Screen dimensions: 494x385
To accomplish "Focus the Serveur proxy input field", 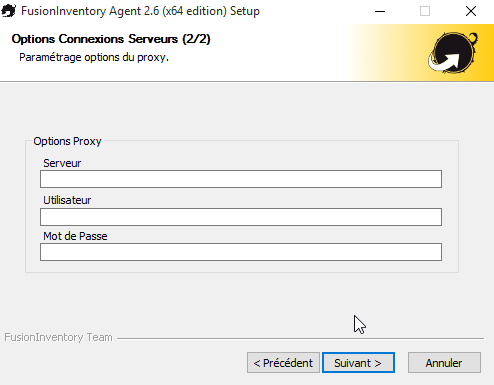I will point(241,179).
